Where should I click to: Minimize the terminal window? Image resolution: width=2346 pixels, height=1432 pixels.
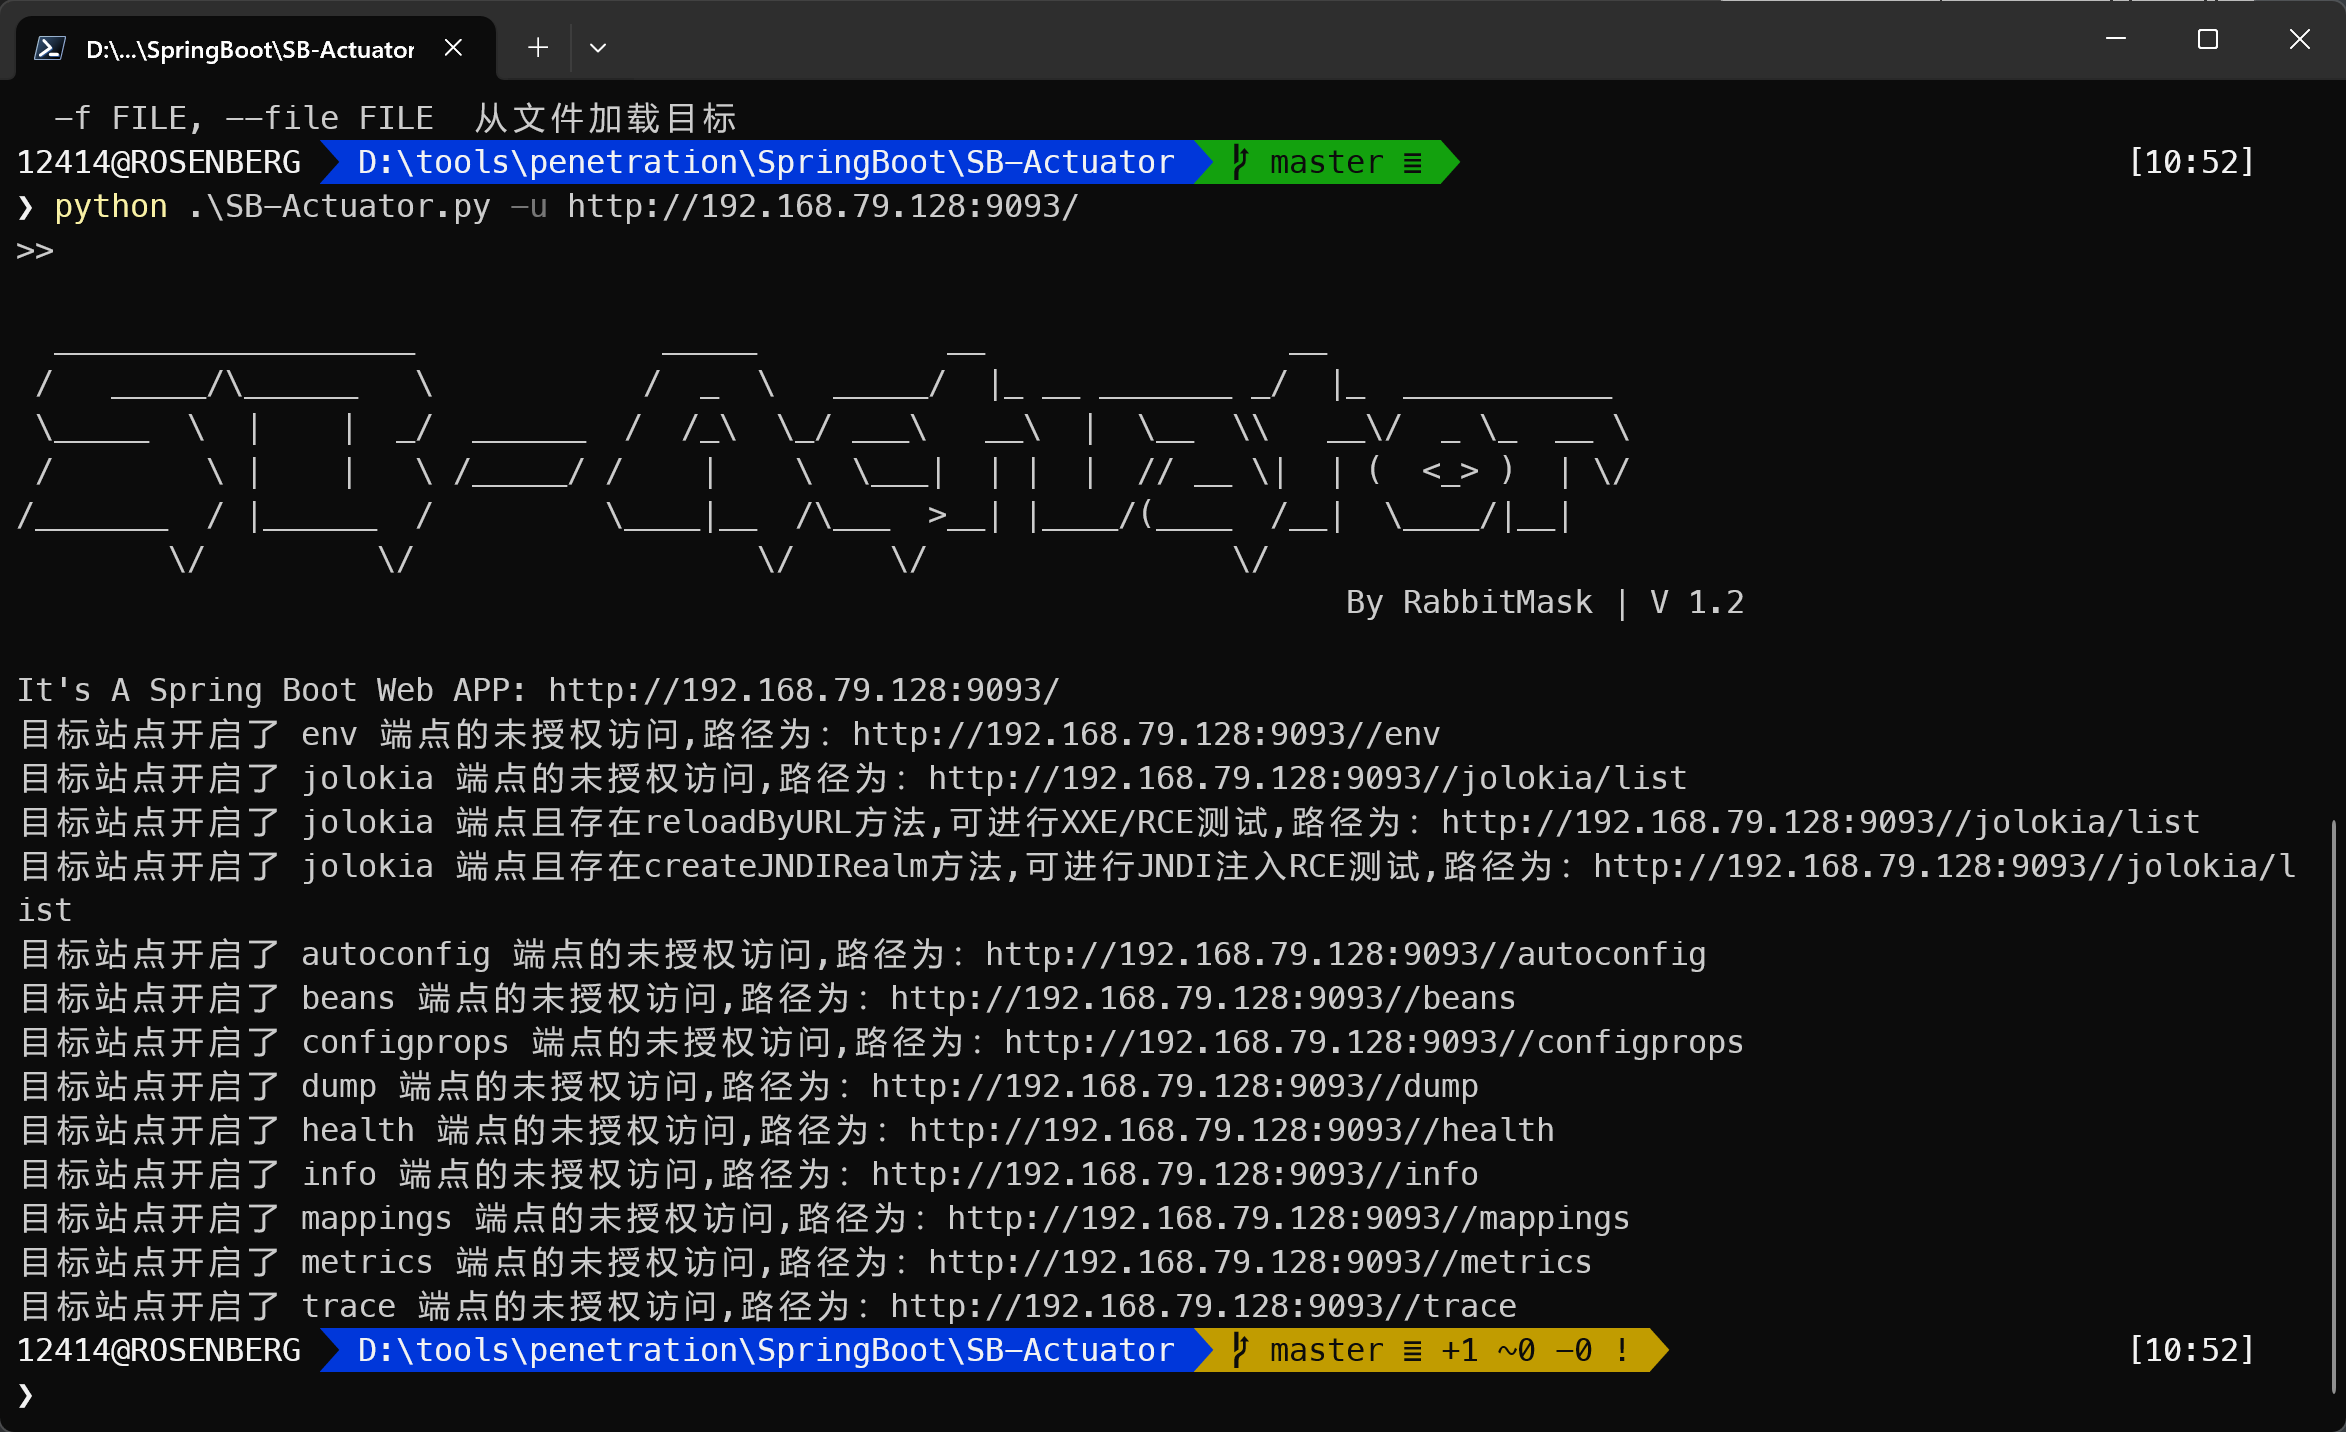click(x=2115, y=39)
